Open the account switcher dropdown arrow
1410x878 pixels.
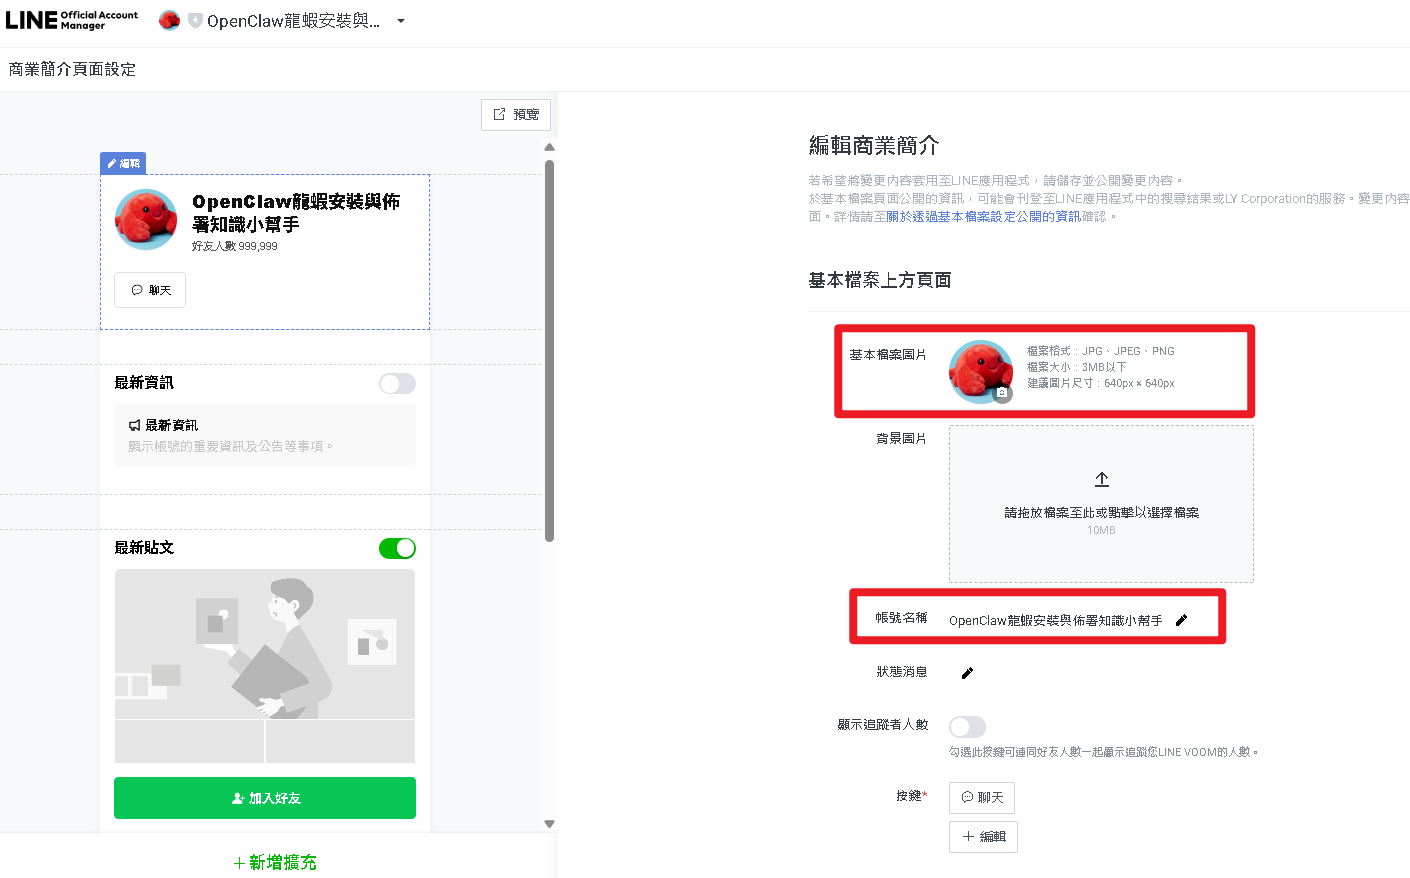click(401, 20)
